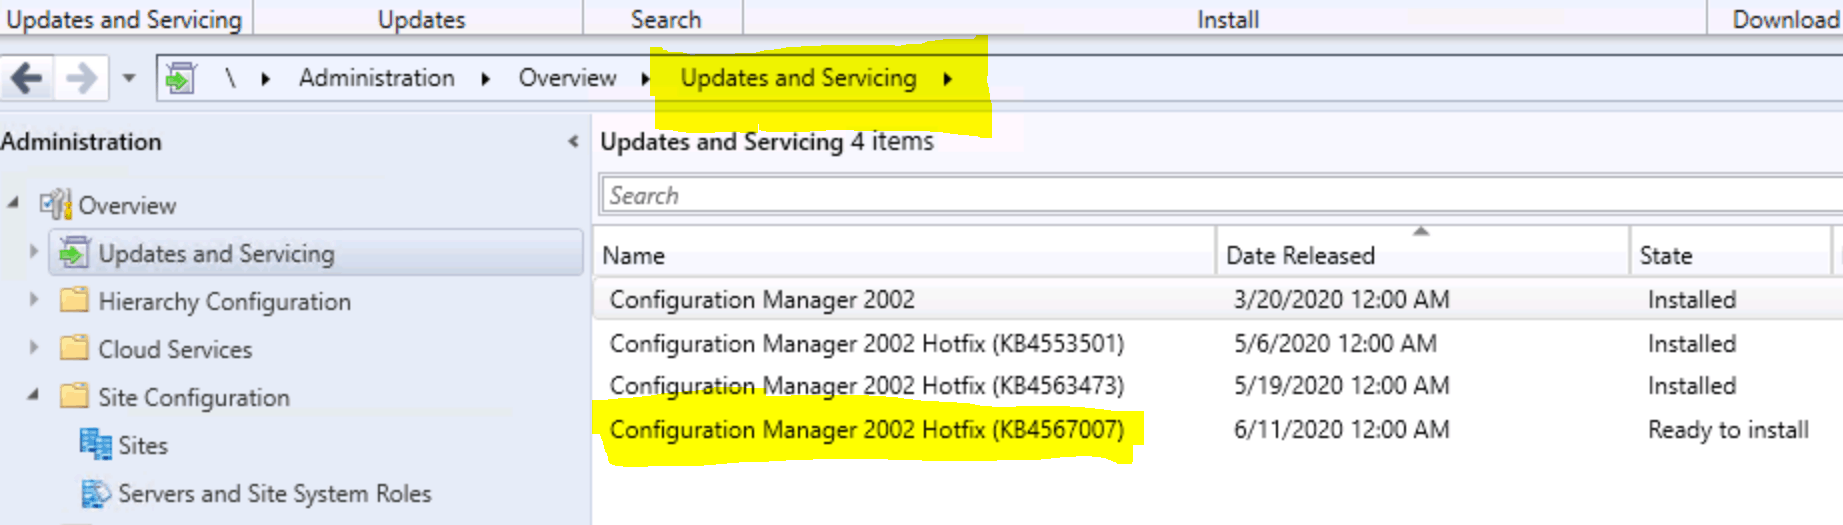1843x525 pixels.
Task: Sort by the Date Released column header
Action: click(1422, 256)
